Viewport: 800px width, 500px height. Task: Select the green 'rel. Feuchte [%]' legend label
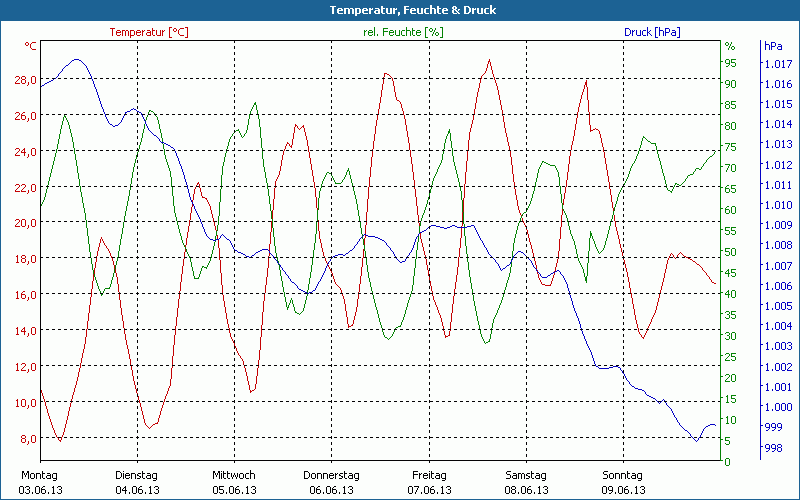point(403,32)
